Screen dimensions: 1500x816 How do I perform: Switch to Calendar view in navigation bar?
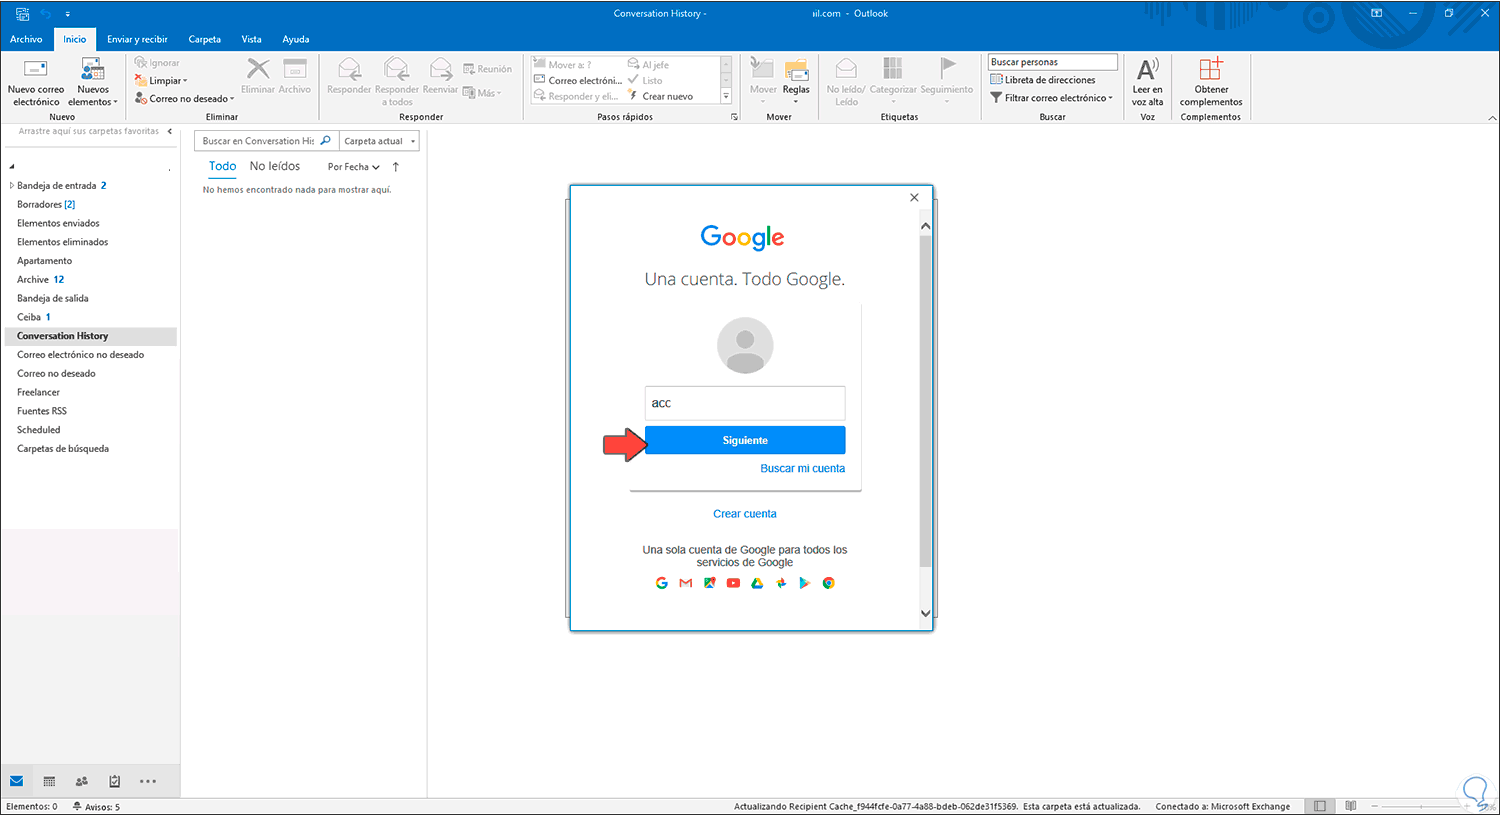click(x=49, y=781)
